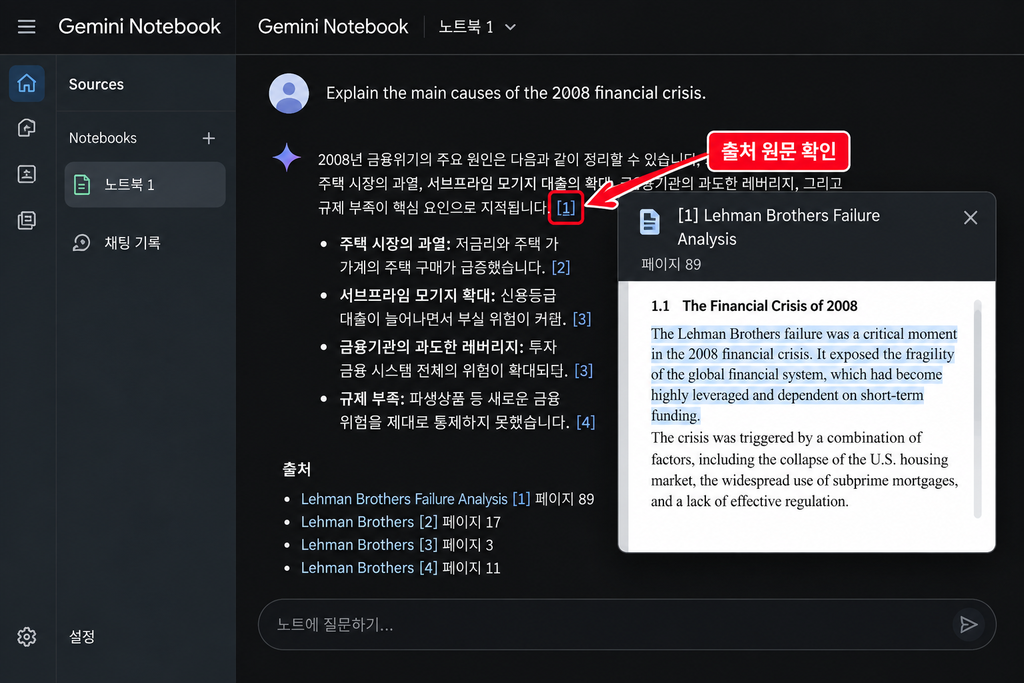Open citation [3] after 금융기관의 과도한 레버리지
1024x683 pixels.
click(583, 370)
